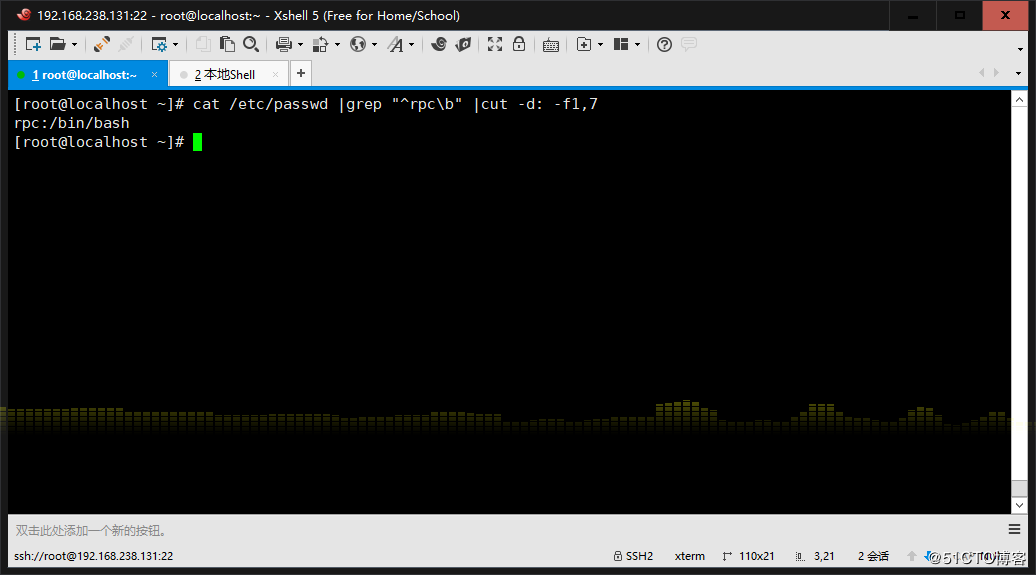Click the Find magnifier icon in the toolbar

[251, 44]
